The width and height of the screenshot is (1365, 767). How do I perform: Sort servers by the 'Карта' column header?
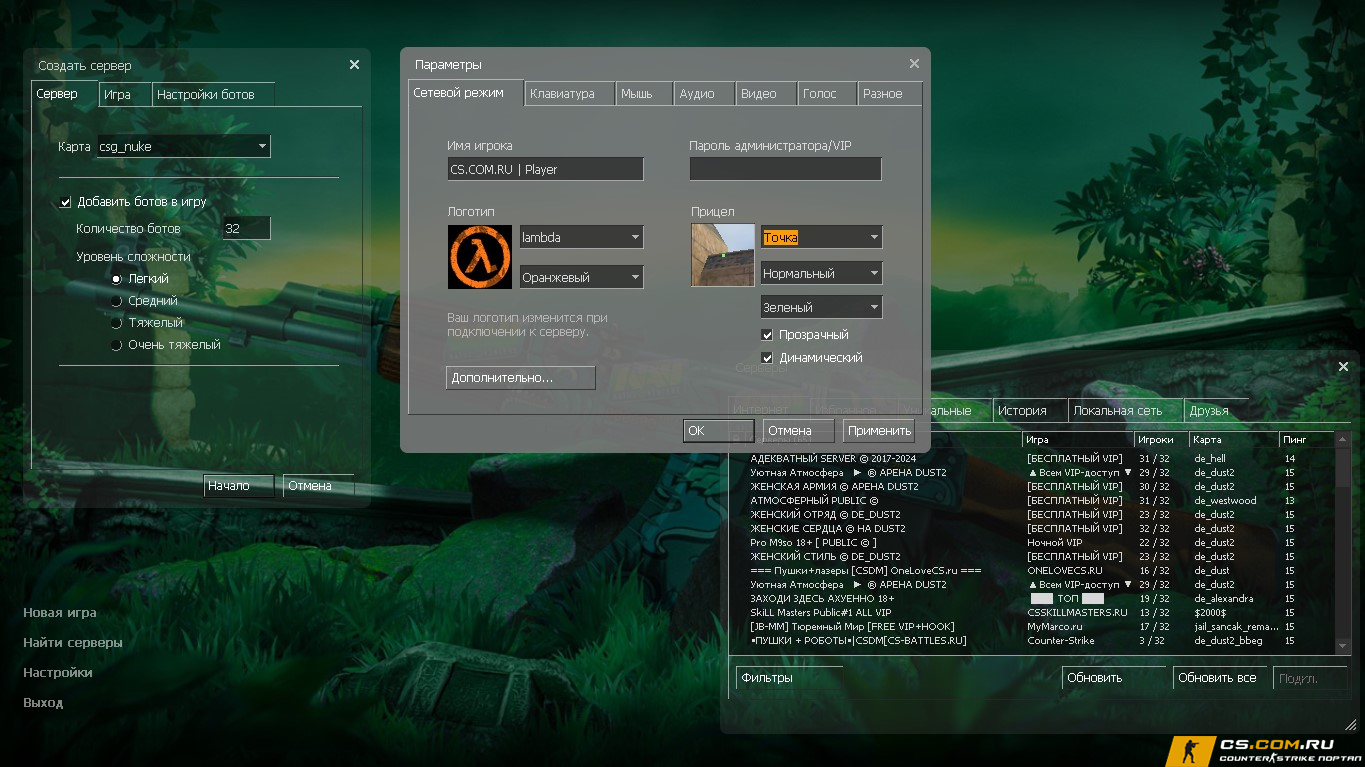1234,439
